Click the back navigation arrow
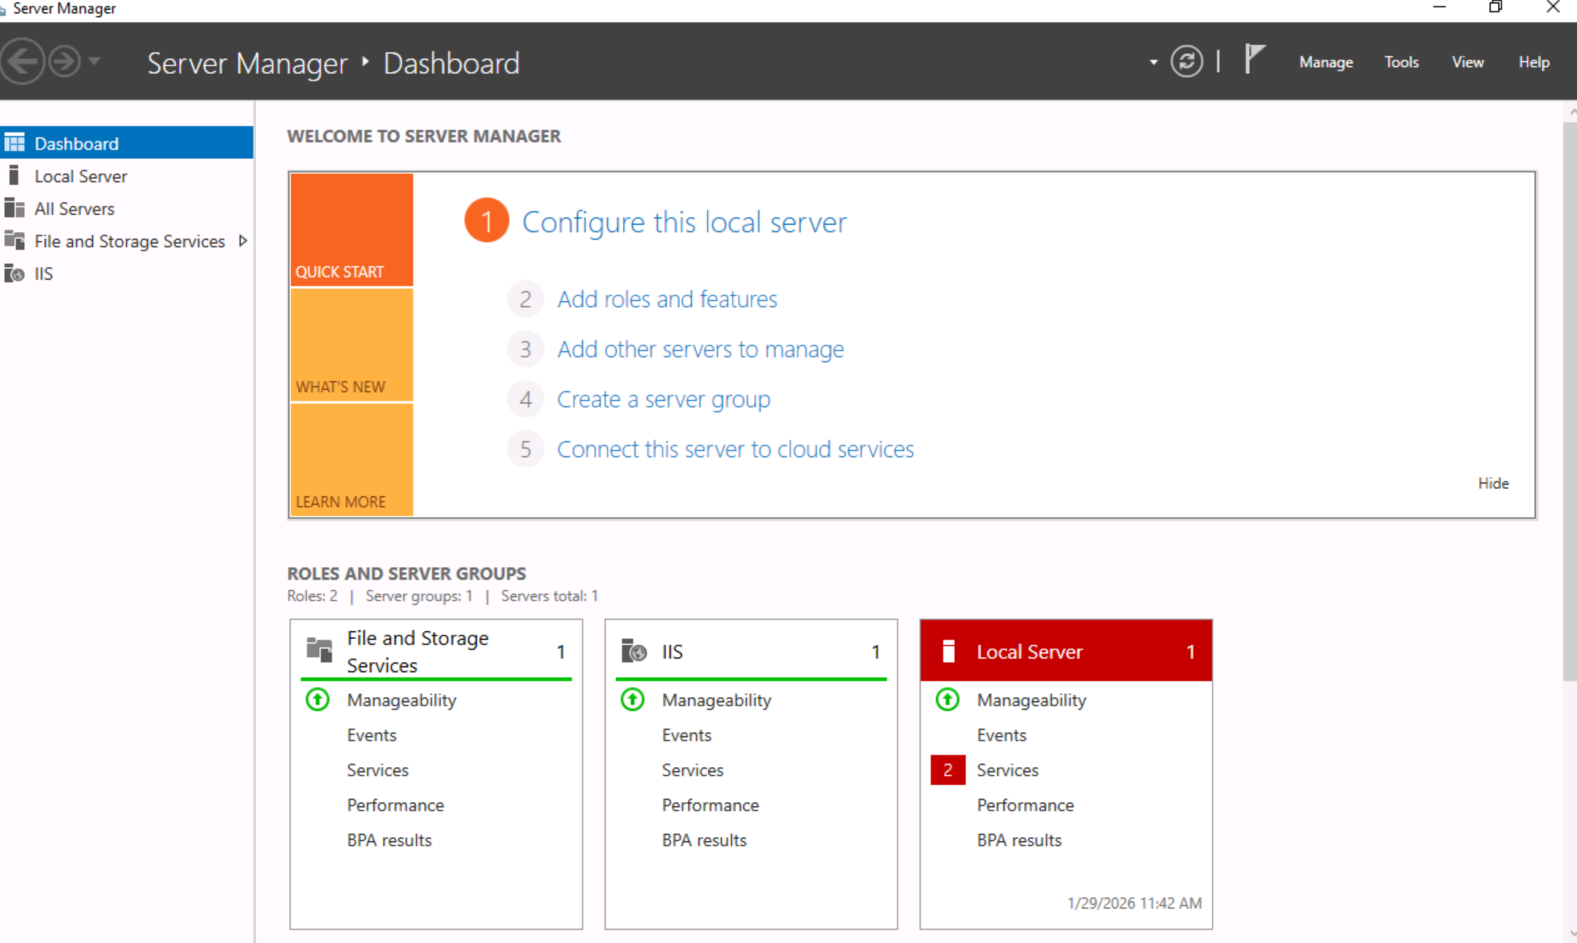The image size is (1577, 943). coord(23,62)
